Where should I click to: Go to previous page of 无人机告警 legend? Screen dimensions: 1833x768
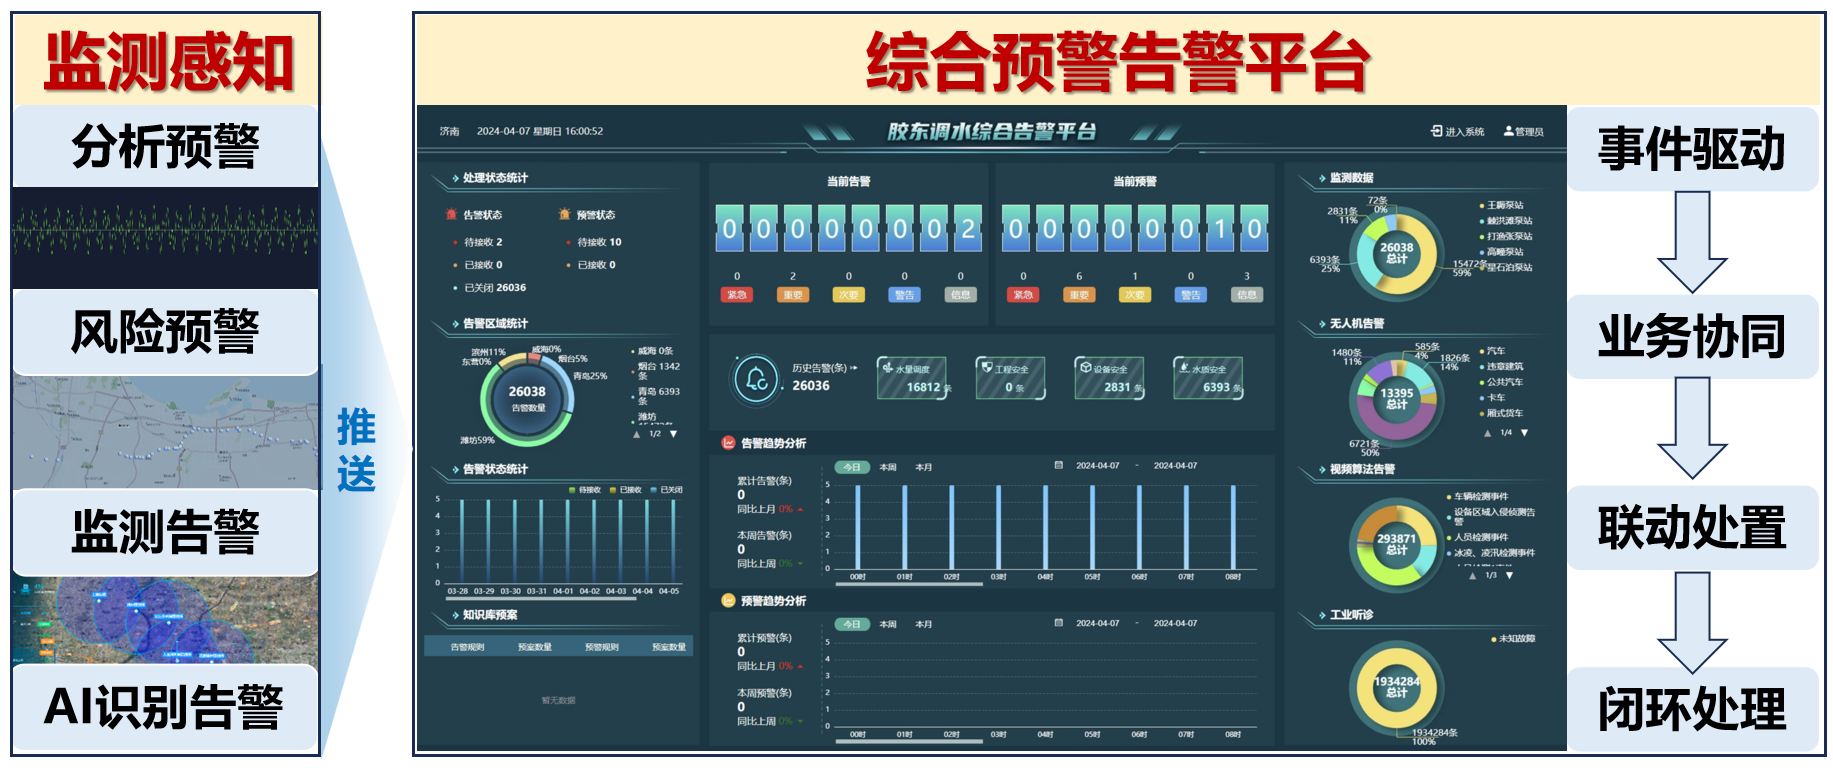coord(1488,433)
